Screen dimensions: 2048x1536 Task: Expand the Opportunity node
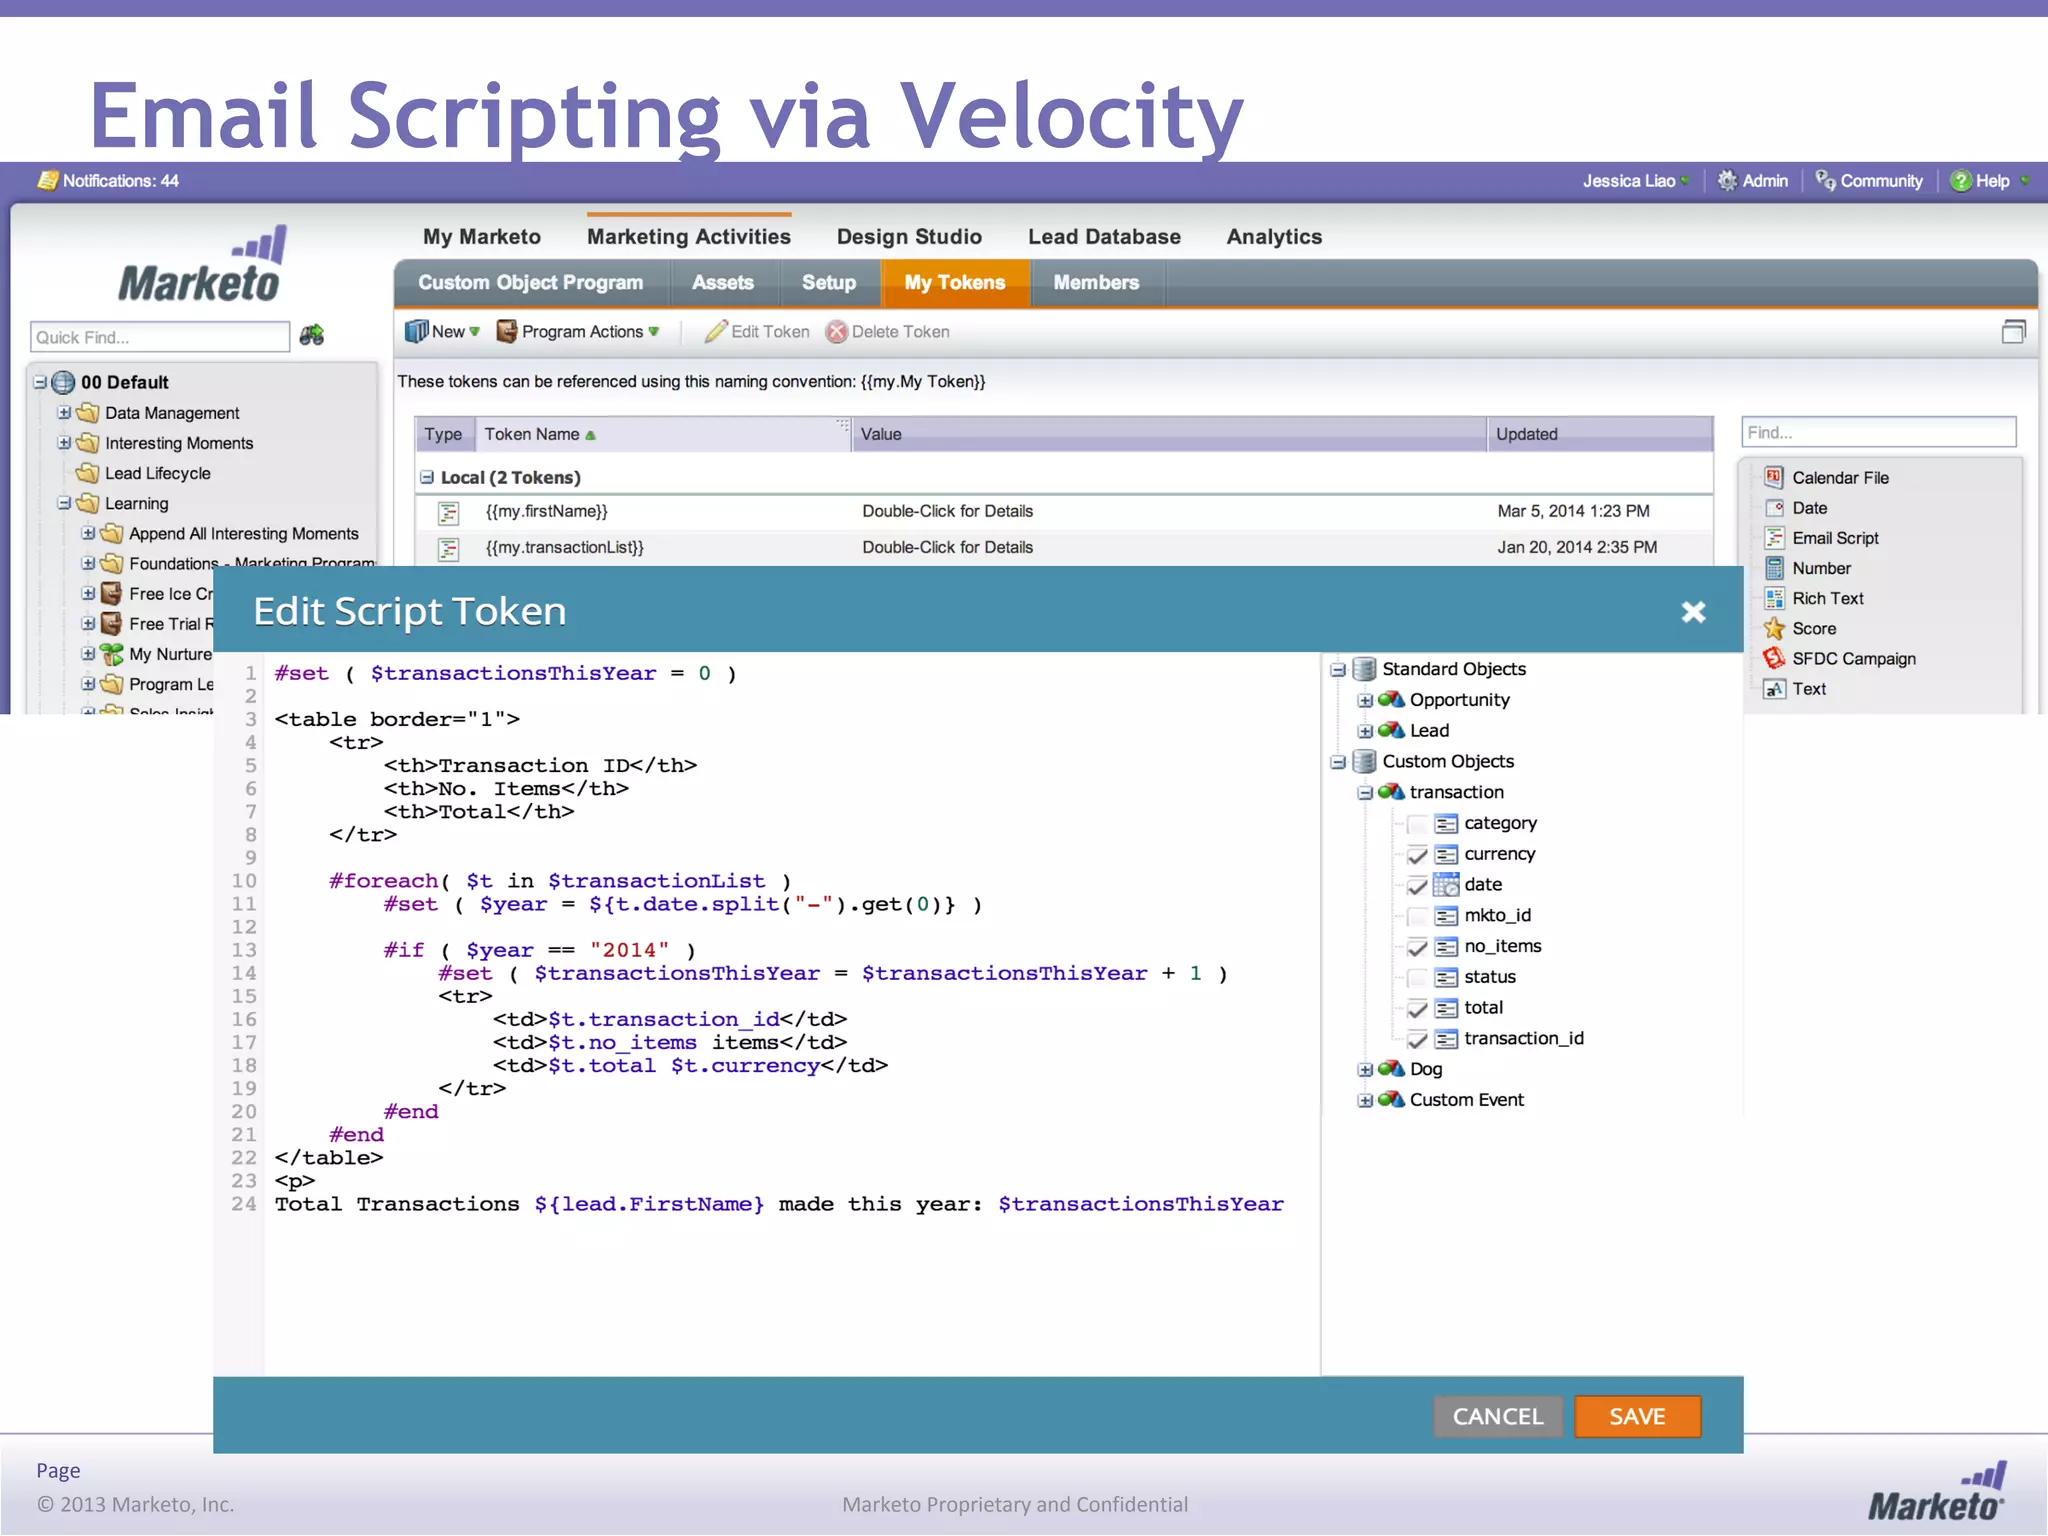click(1365, 701)
